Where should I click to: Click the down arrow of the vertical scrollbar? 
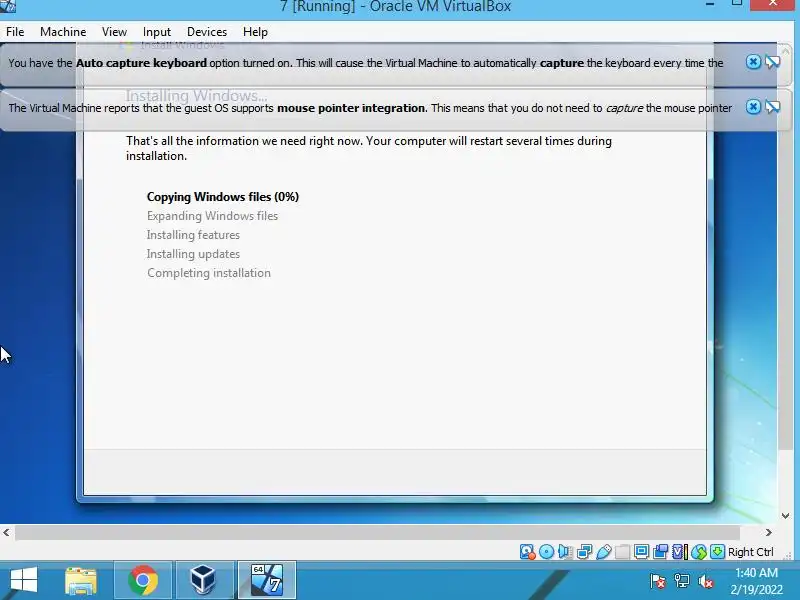[x=786, y=516]
